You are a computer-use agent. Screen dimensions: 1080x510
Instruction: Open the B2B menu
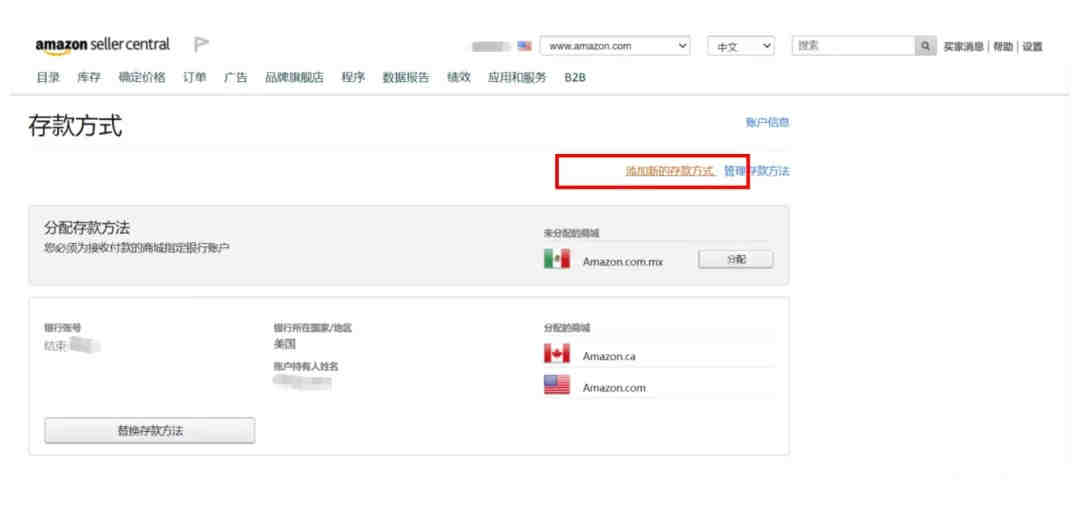[x=575, y=79]
